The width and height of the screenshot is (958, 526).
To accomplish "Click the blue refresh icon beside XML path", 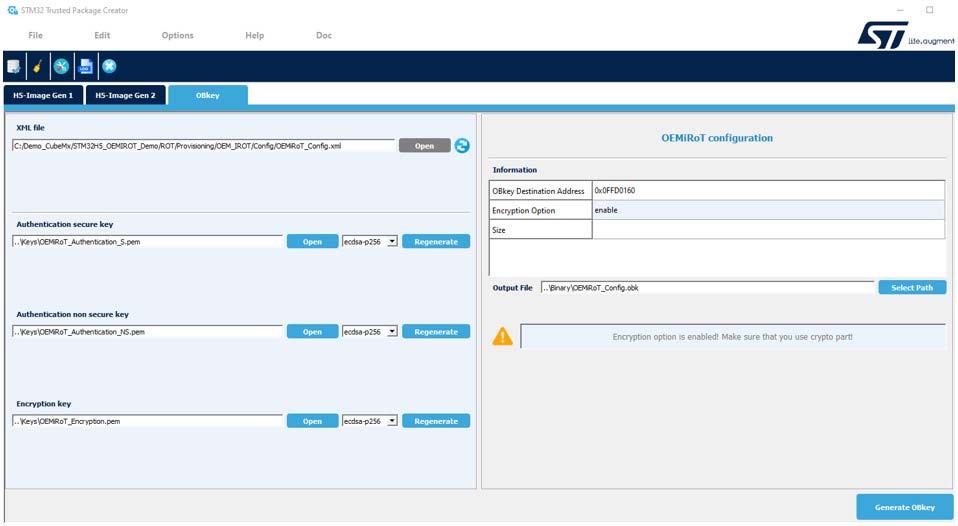I will pos(462,145).
